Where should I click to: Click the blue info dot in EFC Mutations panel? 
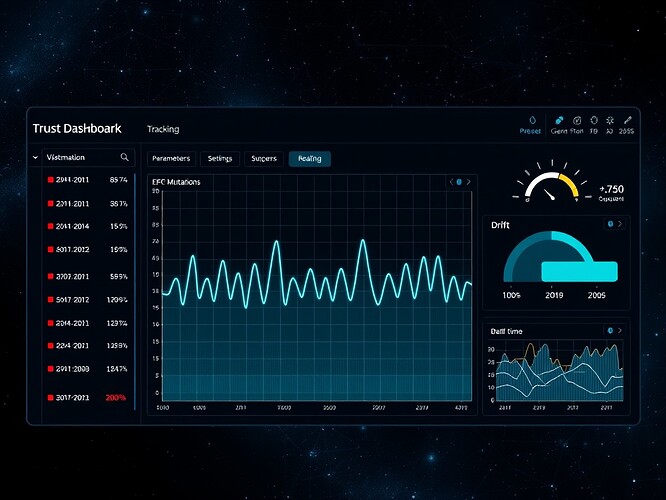[x=459, y=182]
